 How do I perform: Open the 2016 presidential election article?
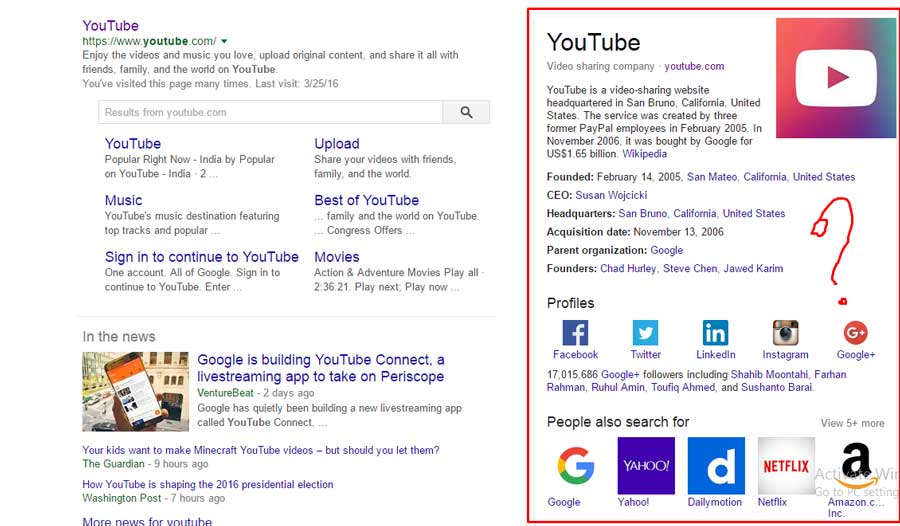(208, 484)
